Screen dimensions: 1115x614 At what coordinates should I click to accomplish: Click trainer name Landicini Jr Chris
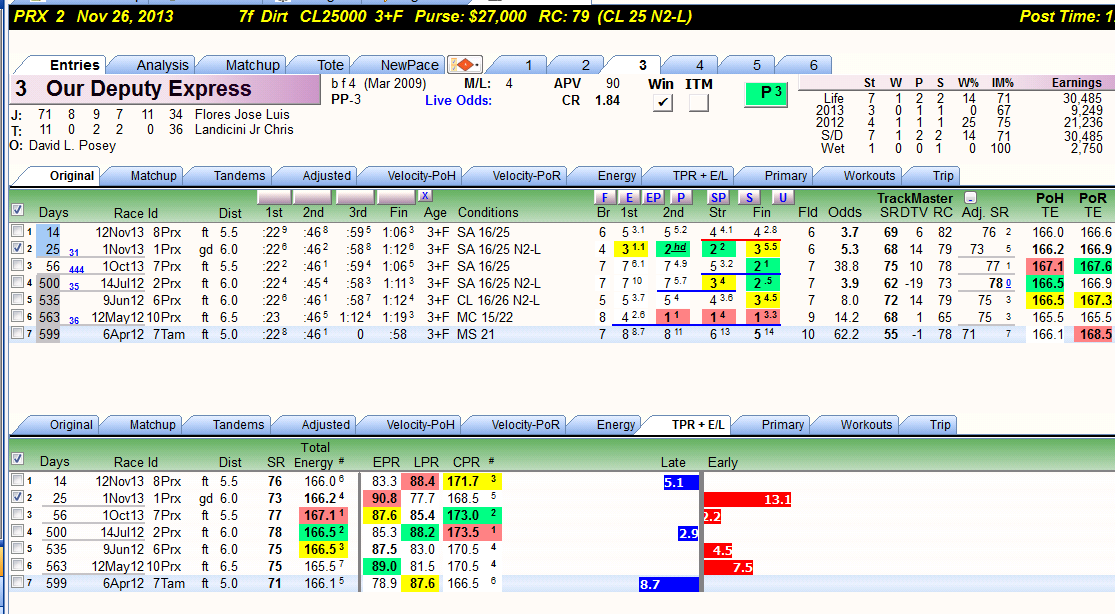244,129
